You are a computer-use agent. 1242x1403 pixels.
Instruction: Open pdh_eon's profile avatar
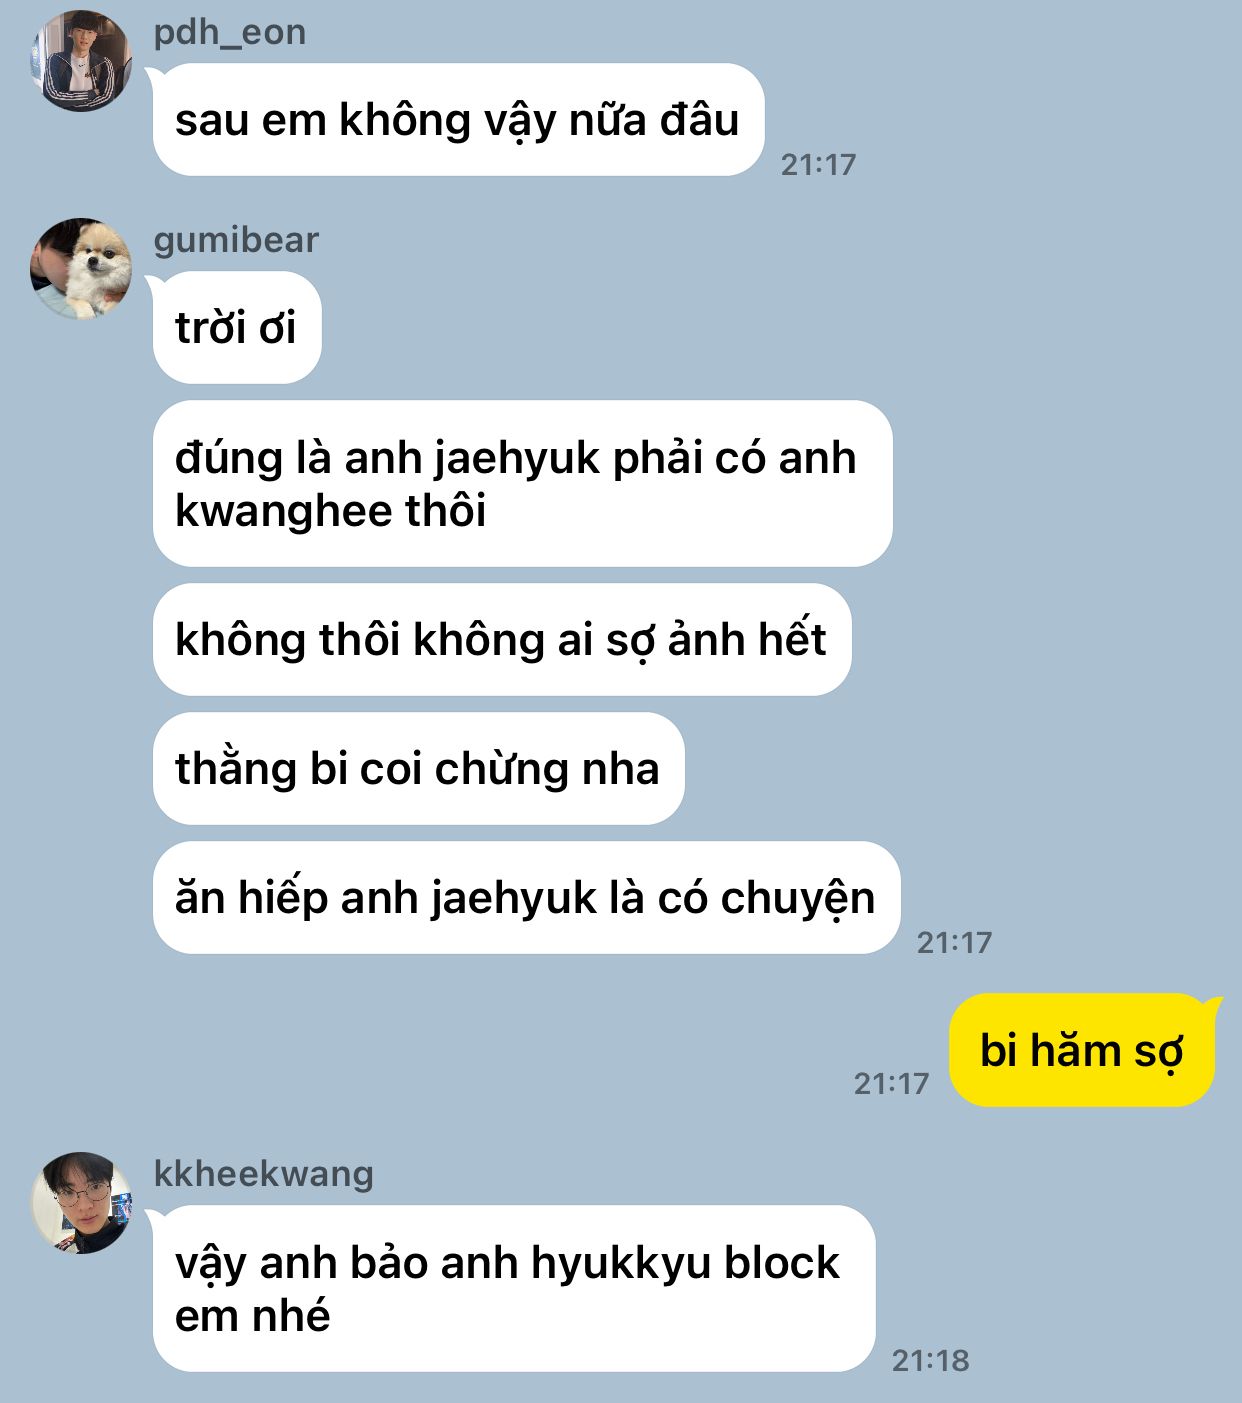[81, 61]
